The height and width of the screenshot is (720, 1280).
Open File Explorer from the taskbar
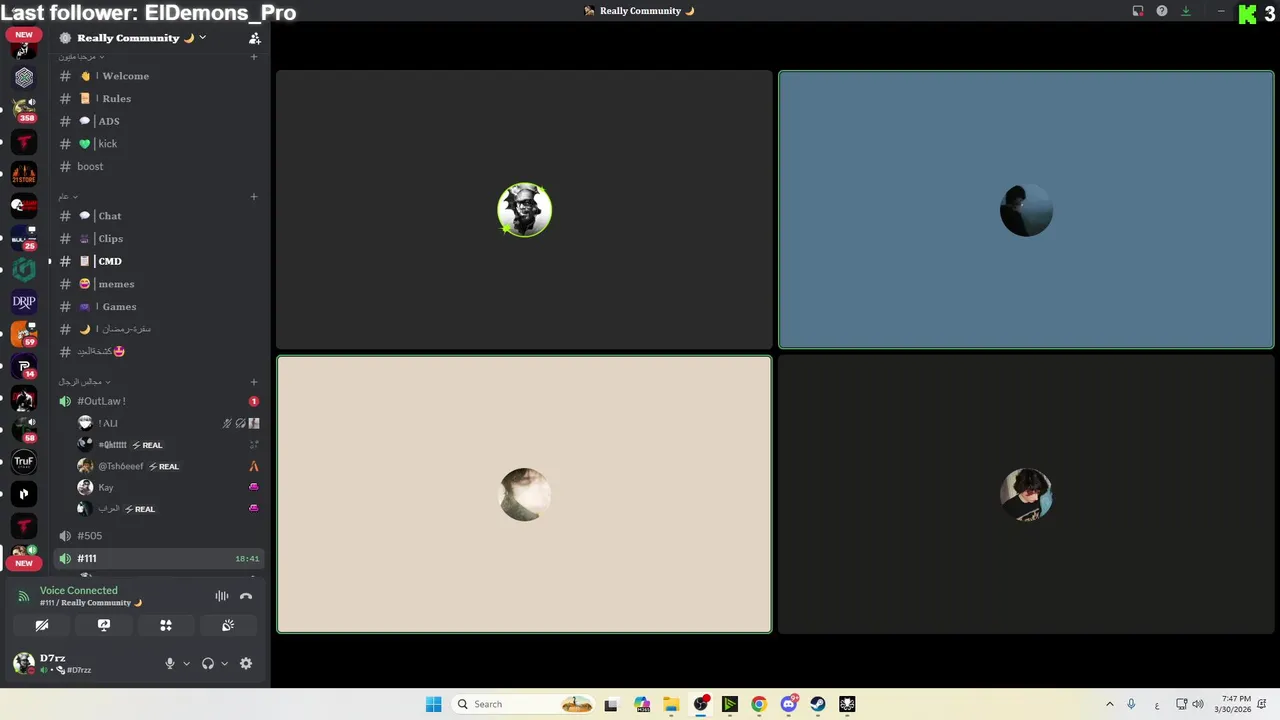point(671,704)
